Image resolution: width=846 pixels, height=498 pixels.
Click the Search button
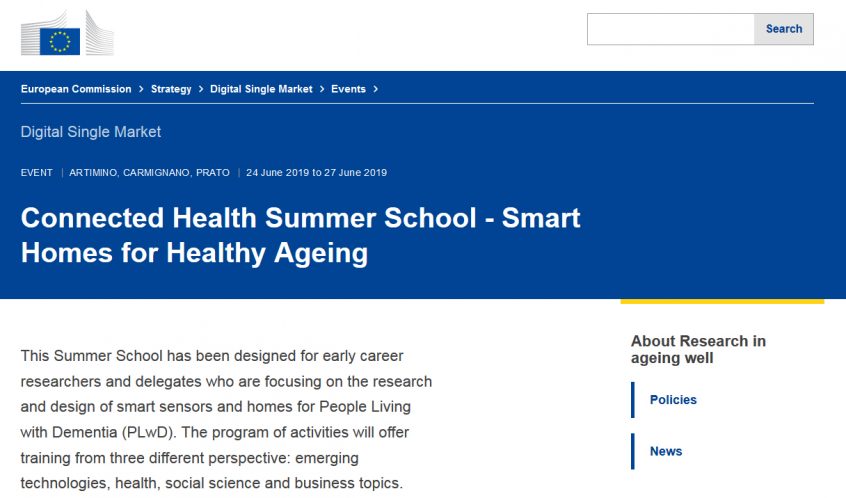pos(783,29)
